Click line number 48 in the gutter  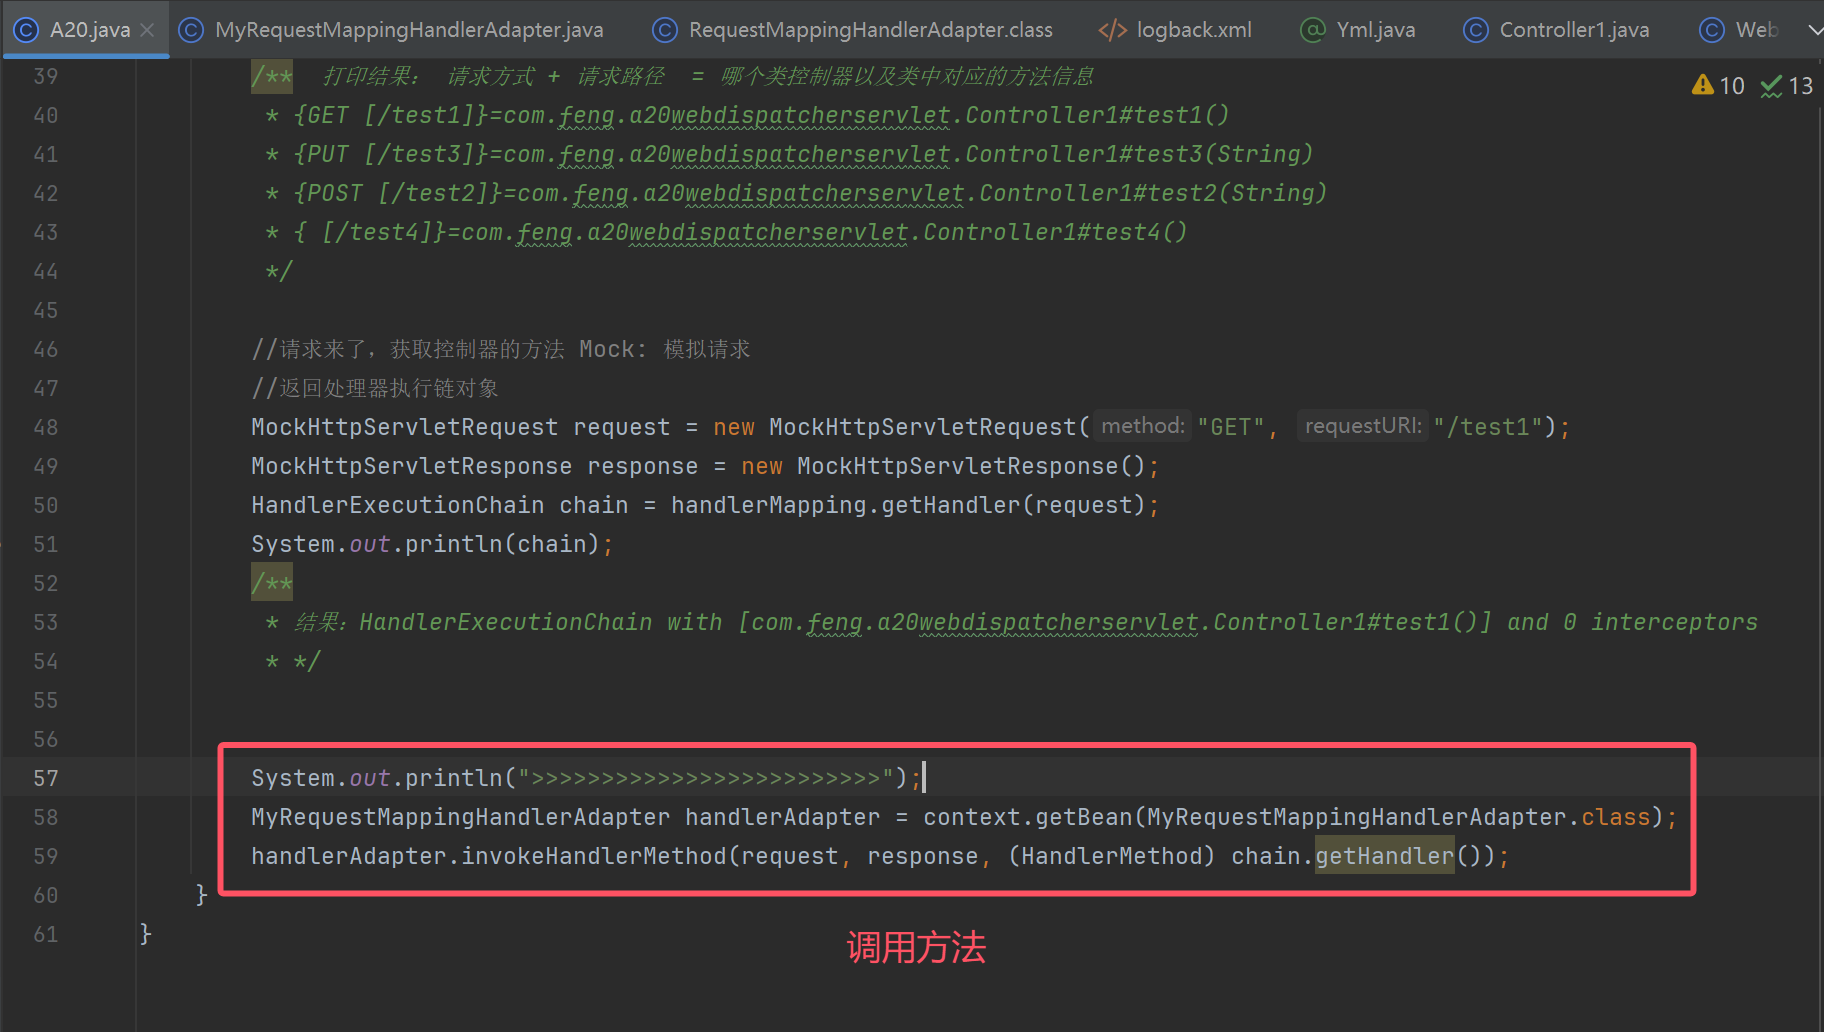[x=46, y=427]
